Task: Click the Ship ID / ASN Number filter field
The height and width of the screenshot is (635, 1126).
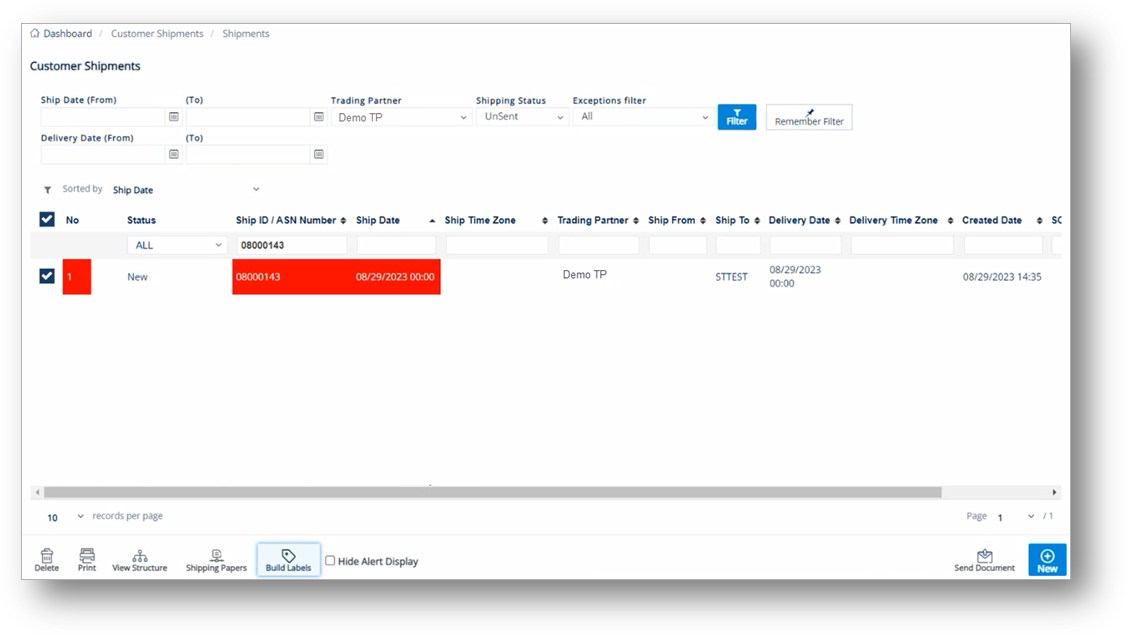Action: click(x=291, y=245)
